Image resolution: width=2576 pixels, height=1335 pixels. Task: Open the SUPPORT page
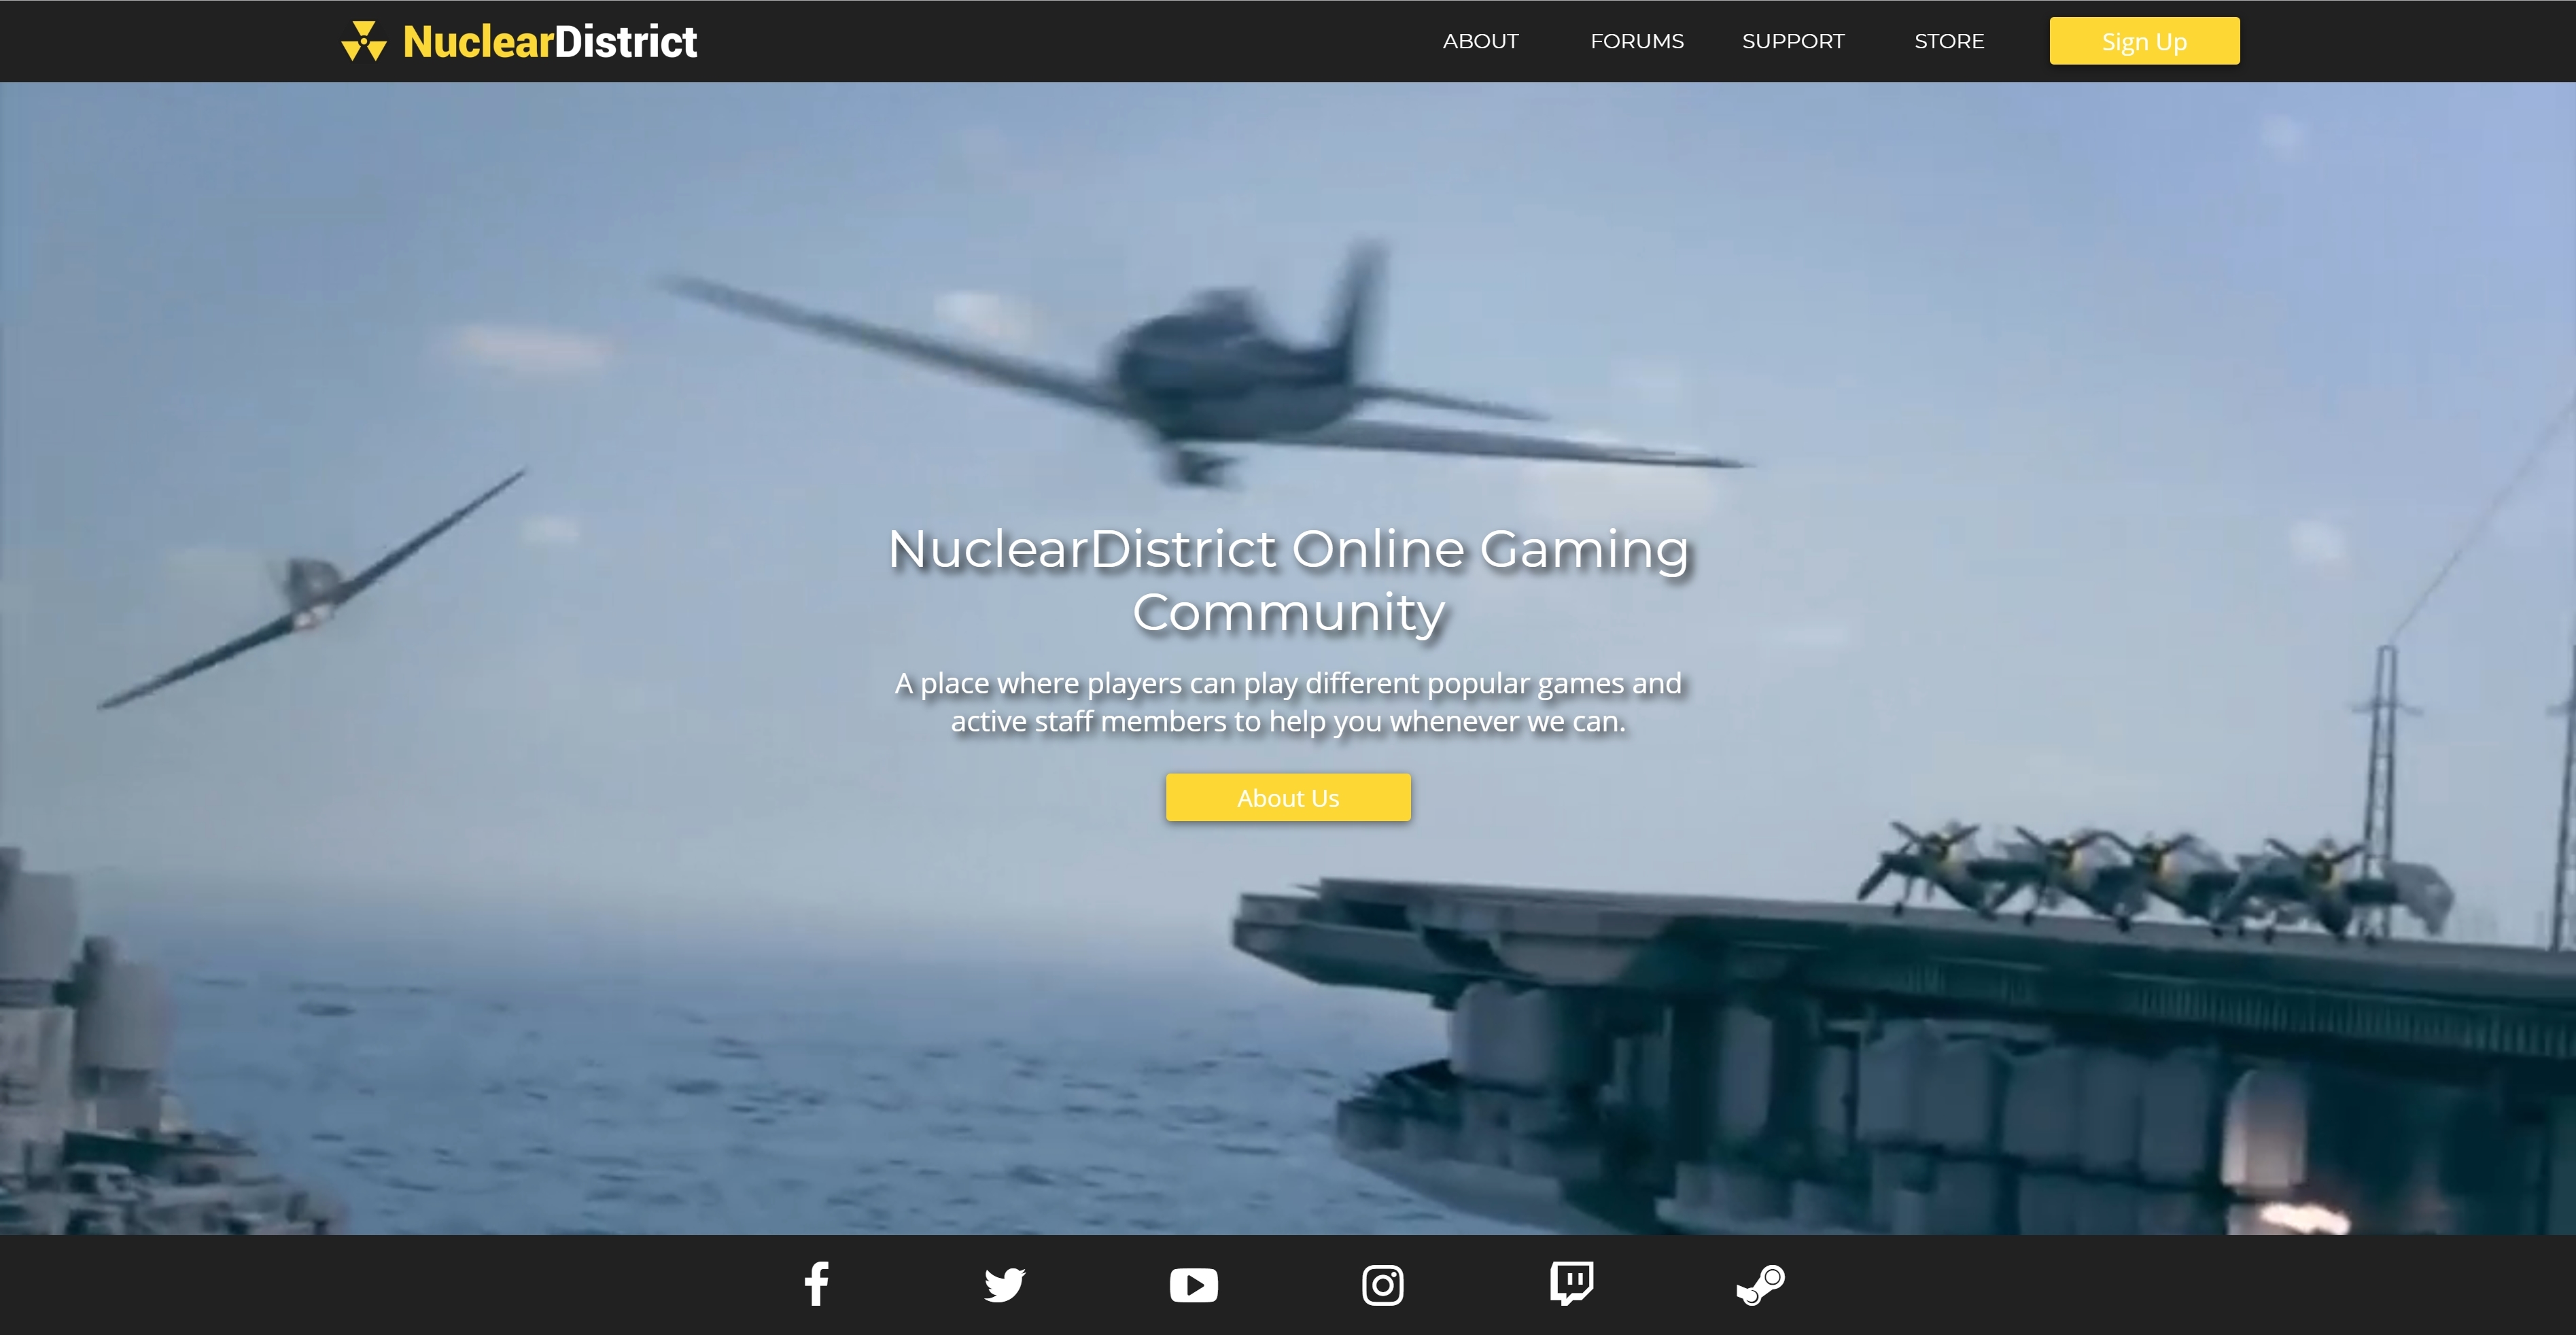coord(1793,41)
